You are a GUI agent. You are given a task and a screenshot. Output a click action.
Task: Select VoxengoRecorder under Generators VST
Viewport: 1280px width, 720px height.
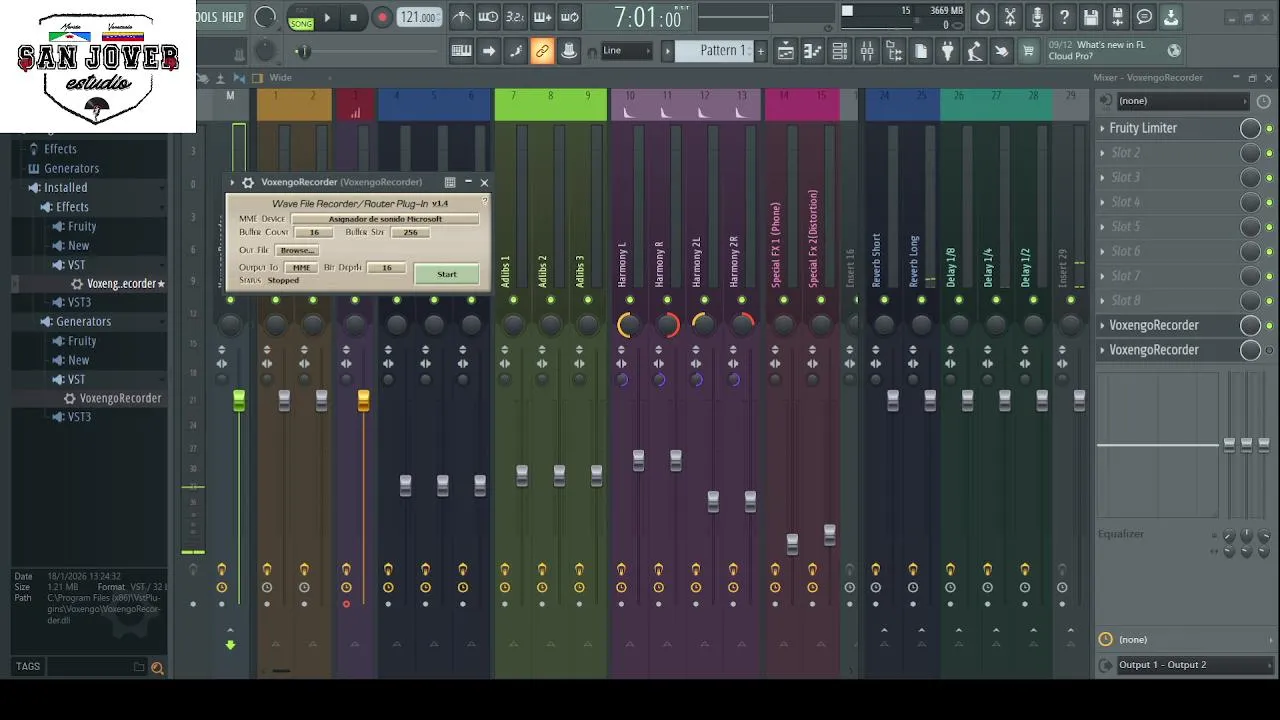[120, 398]
